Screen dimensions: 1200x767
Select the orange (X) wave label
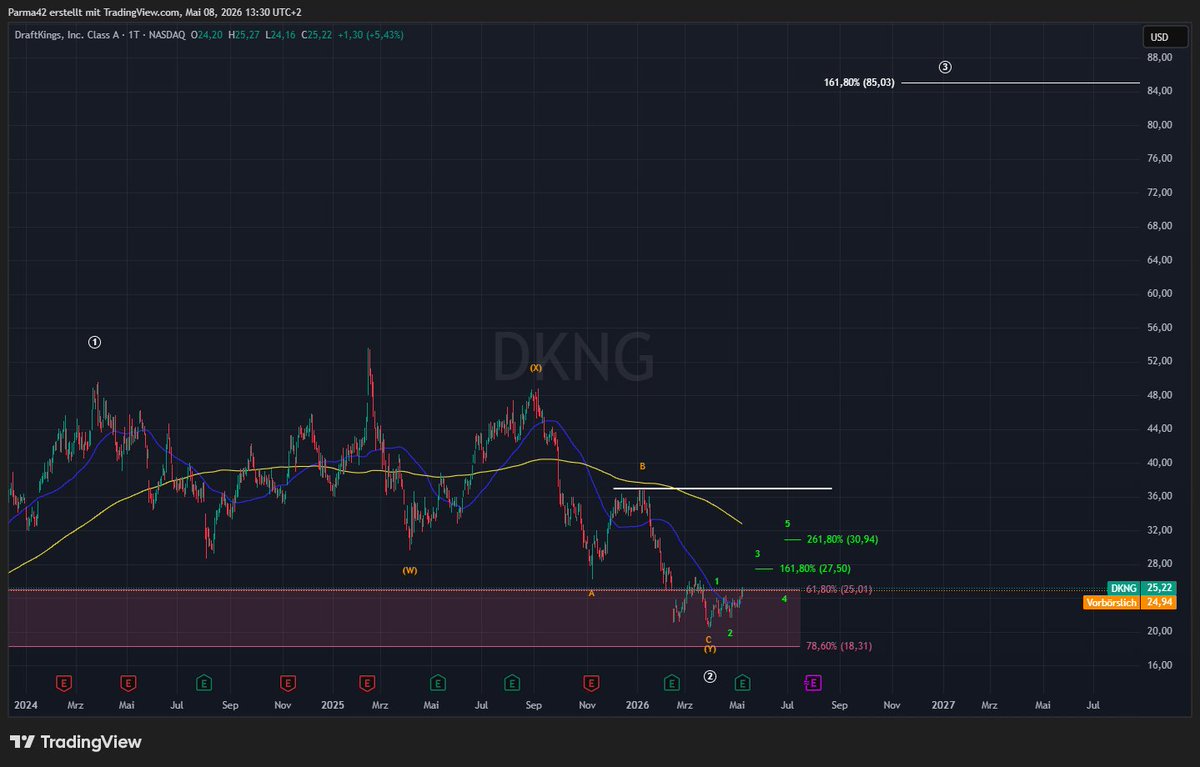coord(536,368)
